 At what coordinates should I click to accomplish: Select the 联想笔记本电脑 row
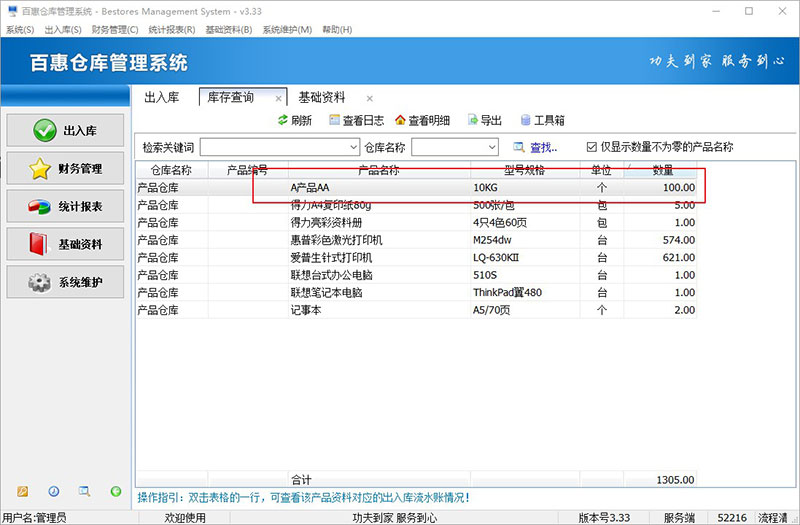(x=416, y=292)
